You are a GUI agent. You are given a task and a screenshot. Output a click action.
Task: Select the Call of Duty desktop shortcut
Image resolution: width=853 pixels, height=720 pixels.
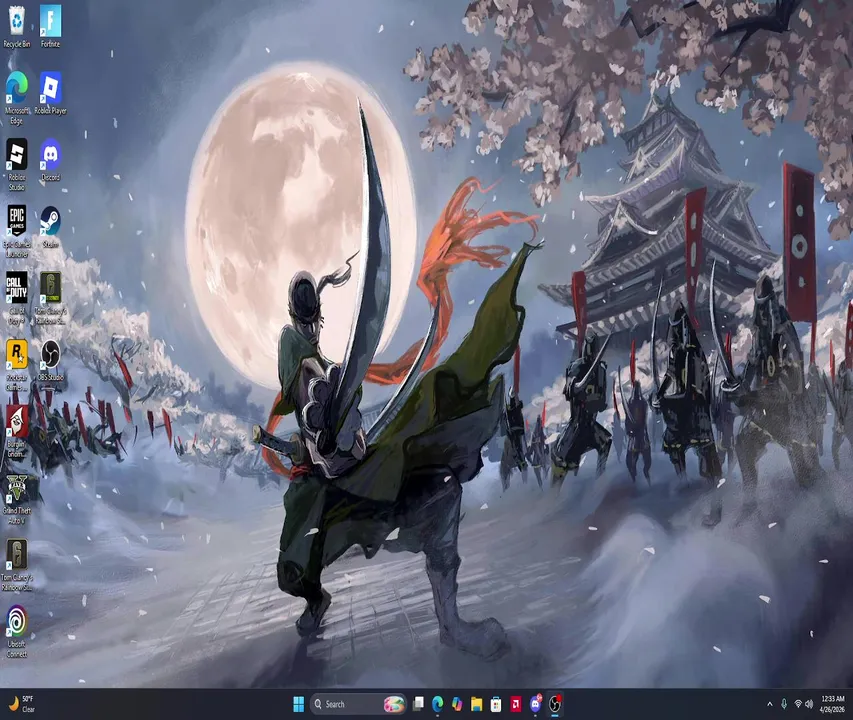pyautogui.click(x=17, y=298)
